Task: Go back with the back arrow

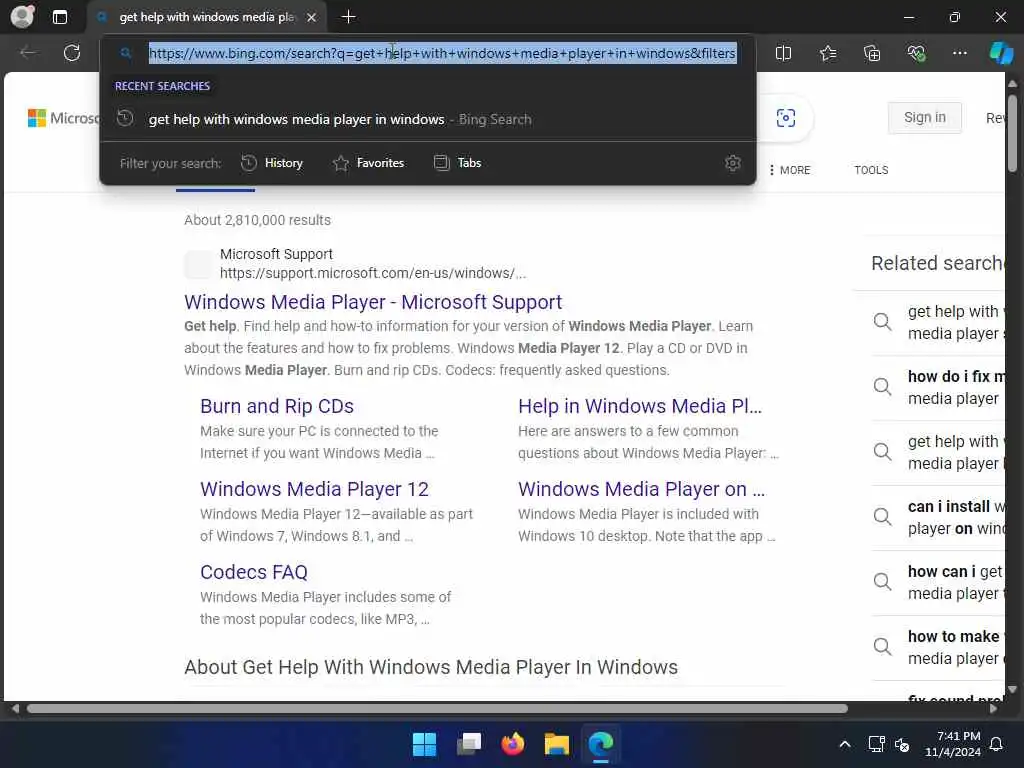Action: coord(28,52)
